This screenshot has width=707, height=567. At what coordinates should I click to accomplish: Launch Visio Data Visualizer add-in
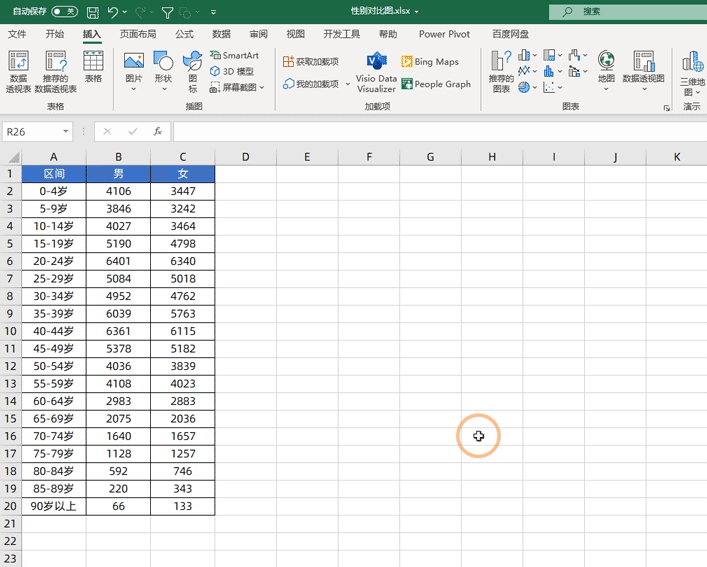tap(376, 71)
